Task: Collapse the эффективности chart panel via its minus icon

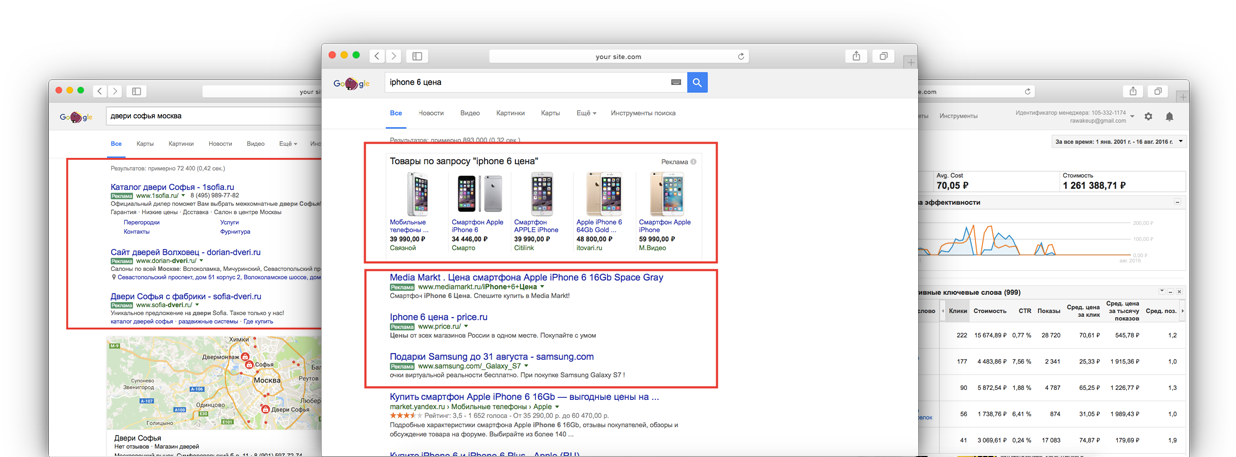Action: pyautogui.click(x=1177, y=202)
